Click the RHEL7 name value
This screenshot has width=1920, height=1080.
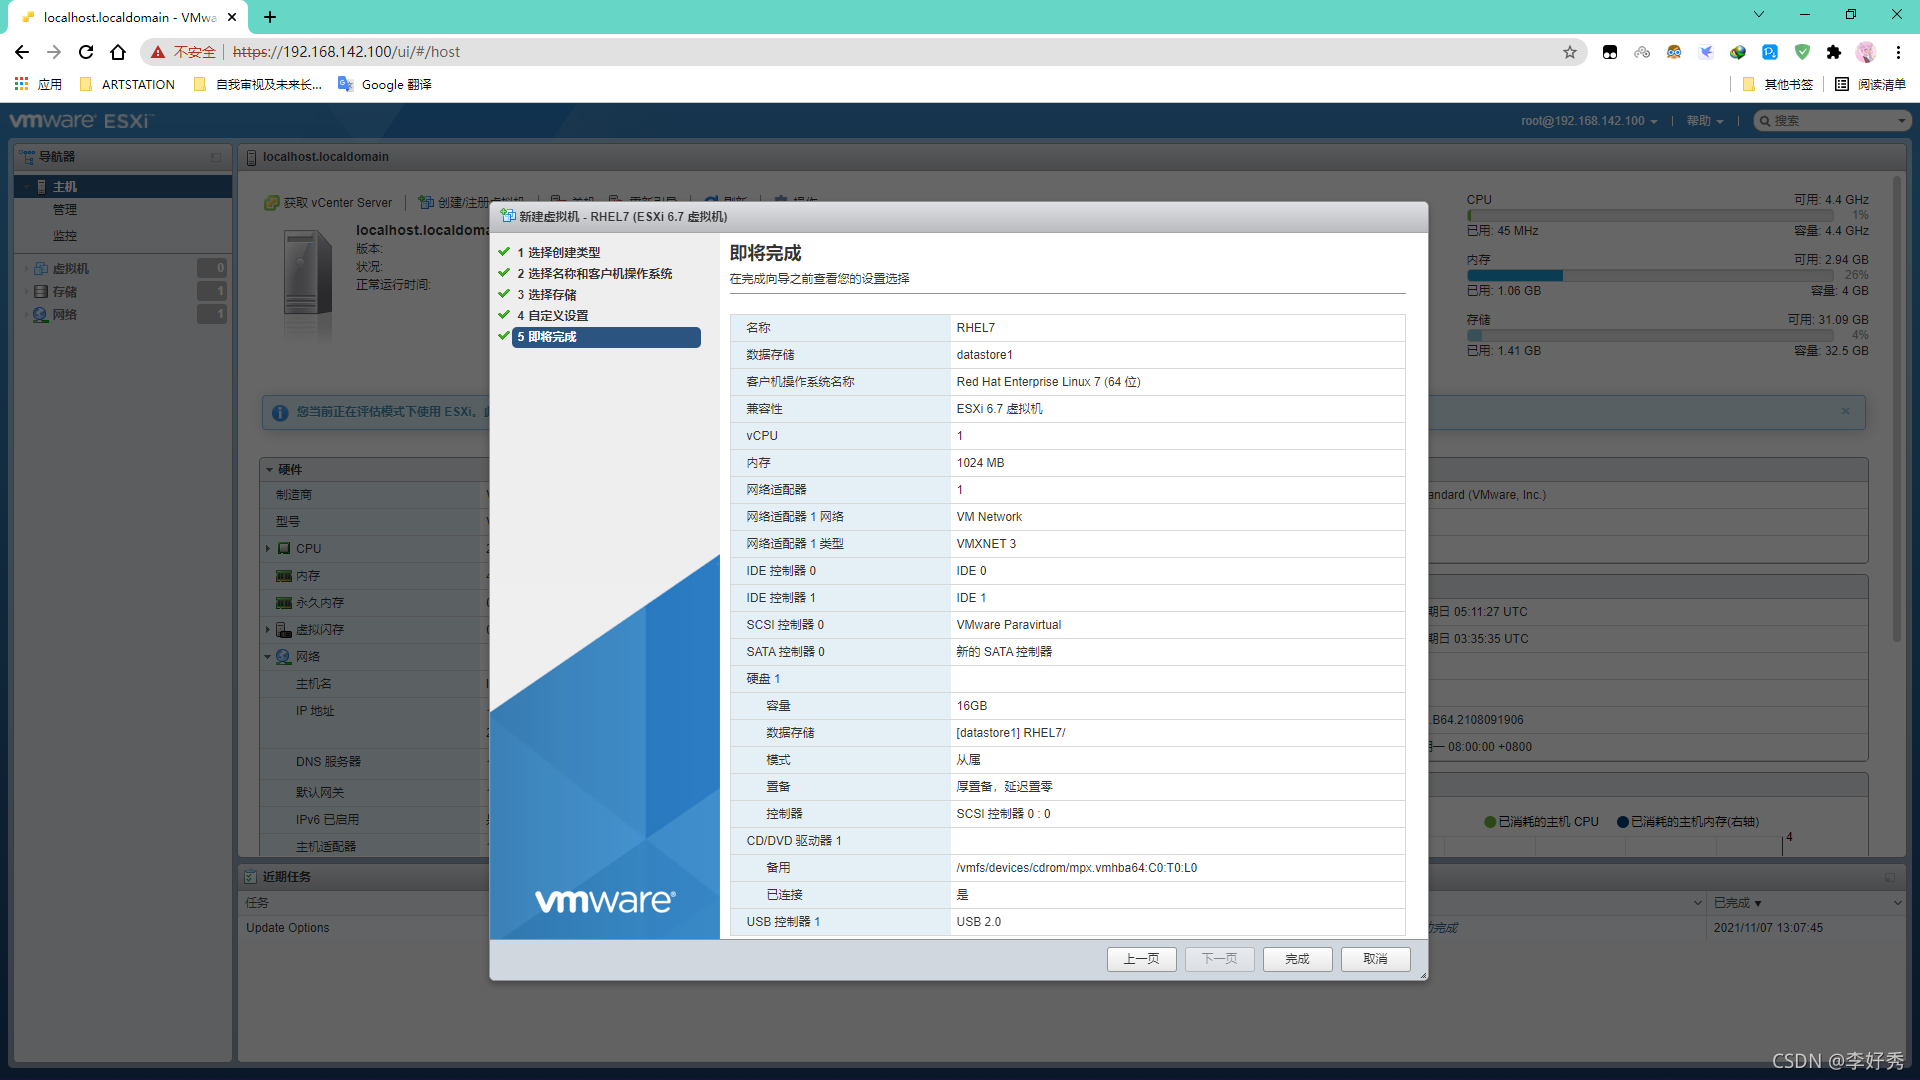click(975, 328)
